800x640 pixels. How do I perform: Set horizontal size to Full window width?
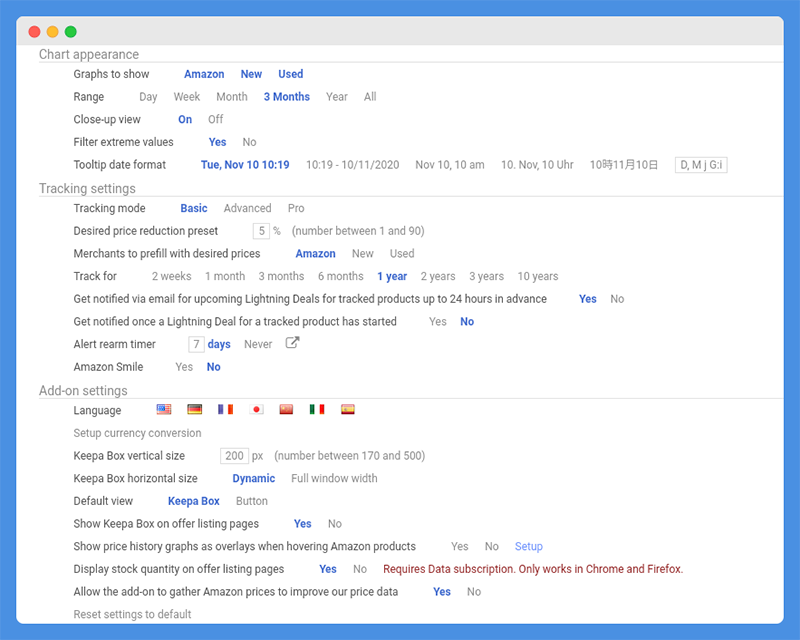click(334, 478)
